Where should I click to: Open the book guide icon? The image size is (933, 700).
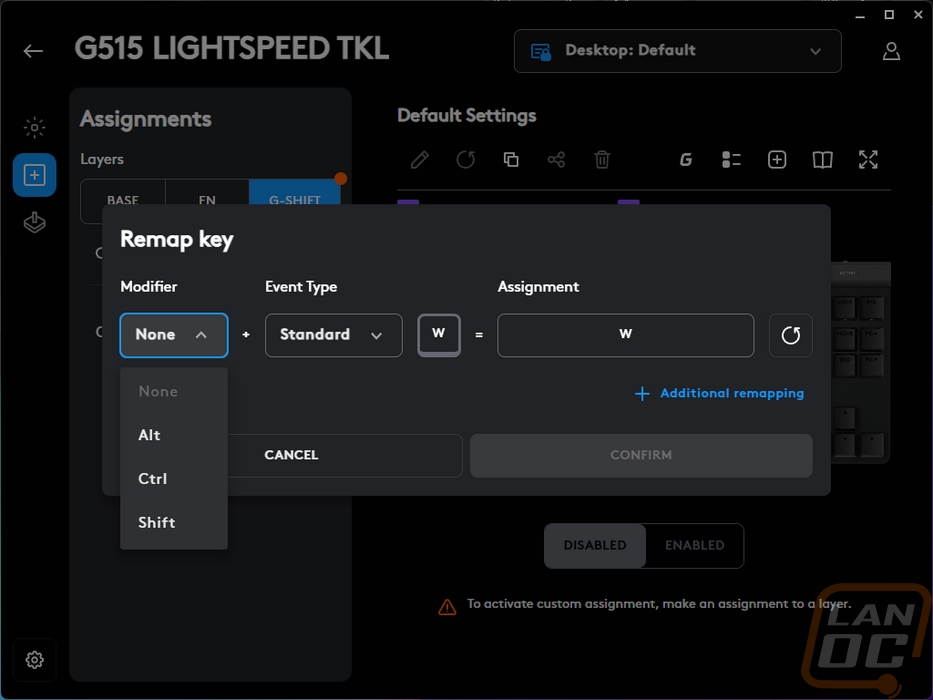(822, 160)
